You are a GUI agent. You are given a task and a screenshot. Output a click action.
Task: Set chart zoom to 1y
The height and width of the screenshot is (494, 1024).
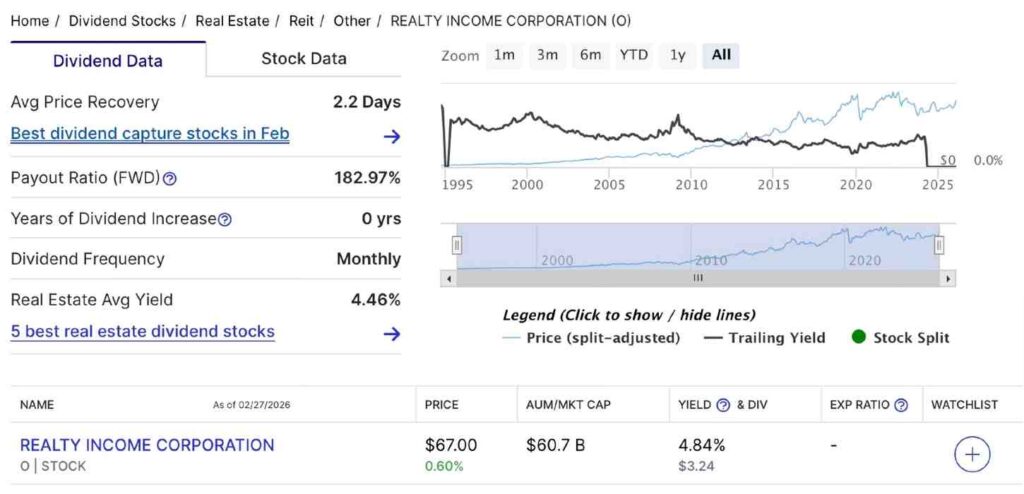click(678, 56)
